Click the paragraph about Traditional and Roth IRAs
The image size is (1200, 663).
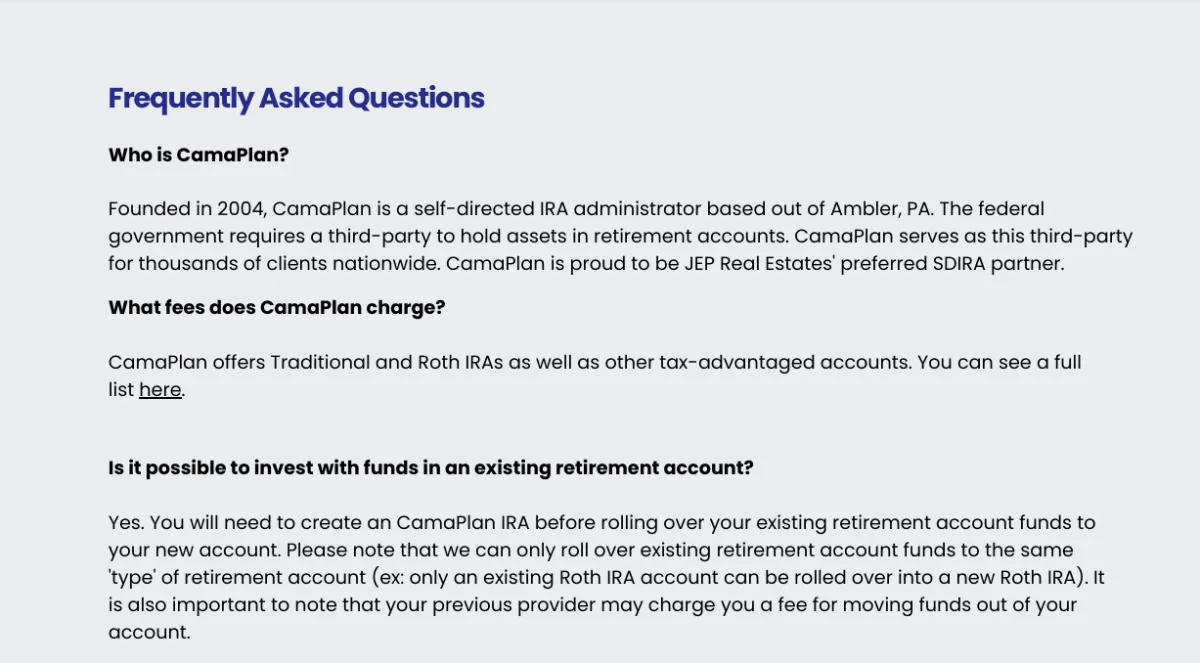click(x=595, y=376)
